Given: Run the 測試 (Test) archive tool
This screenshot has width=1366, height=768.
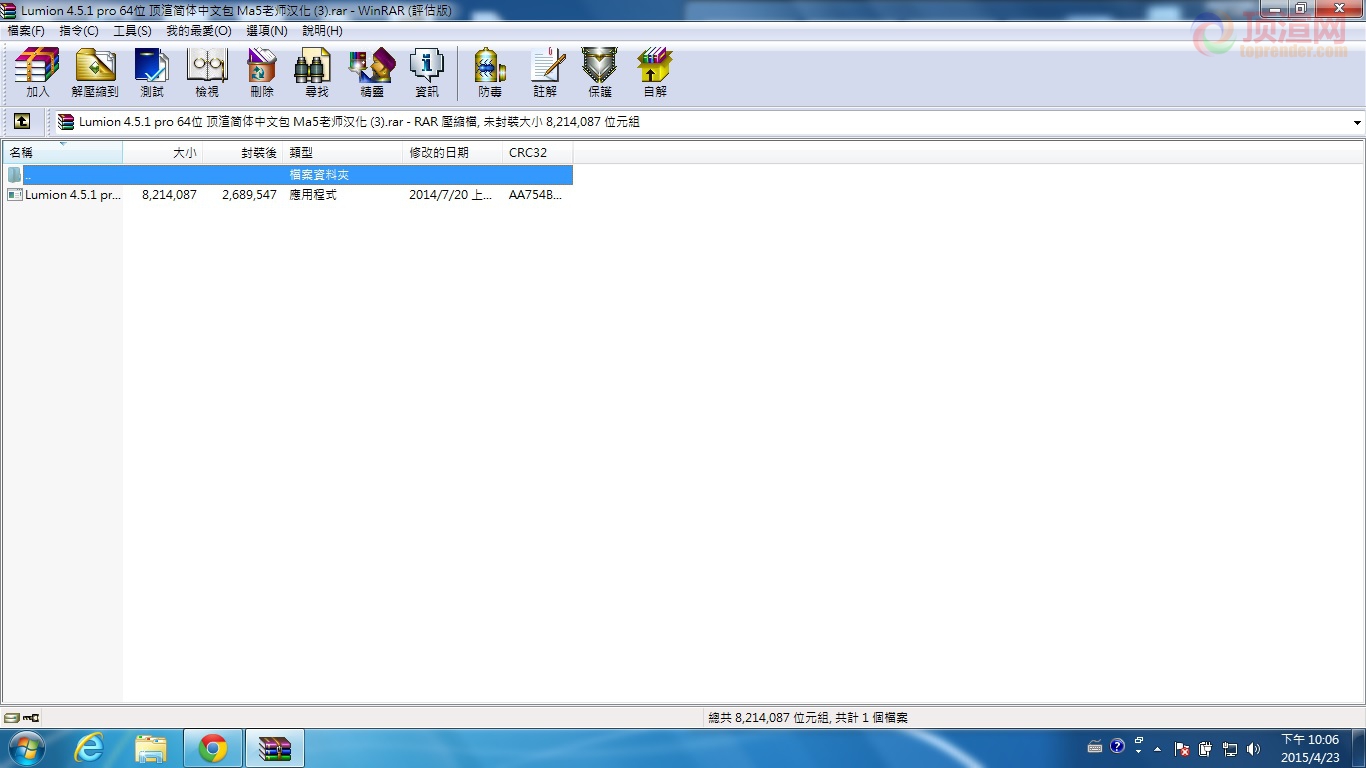Looking at the screenshot, I should tap(152, 73).
